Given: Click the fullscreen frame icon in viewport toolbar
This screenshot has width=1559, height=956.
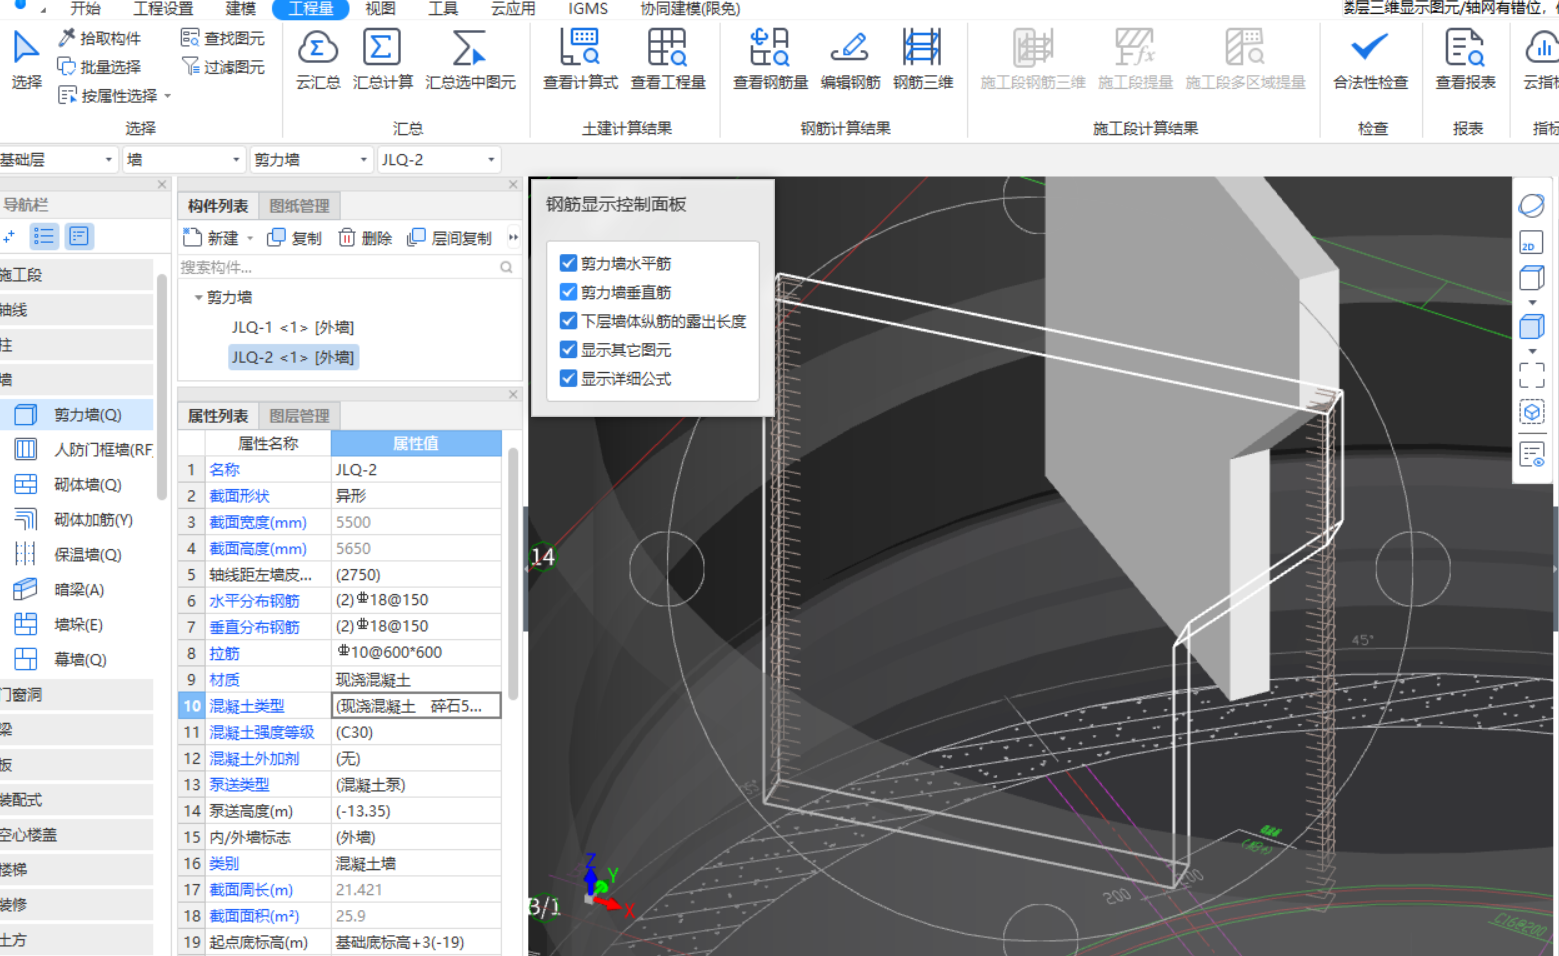Looking at the screenshot, I should click(1531, 375).
